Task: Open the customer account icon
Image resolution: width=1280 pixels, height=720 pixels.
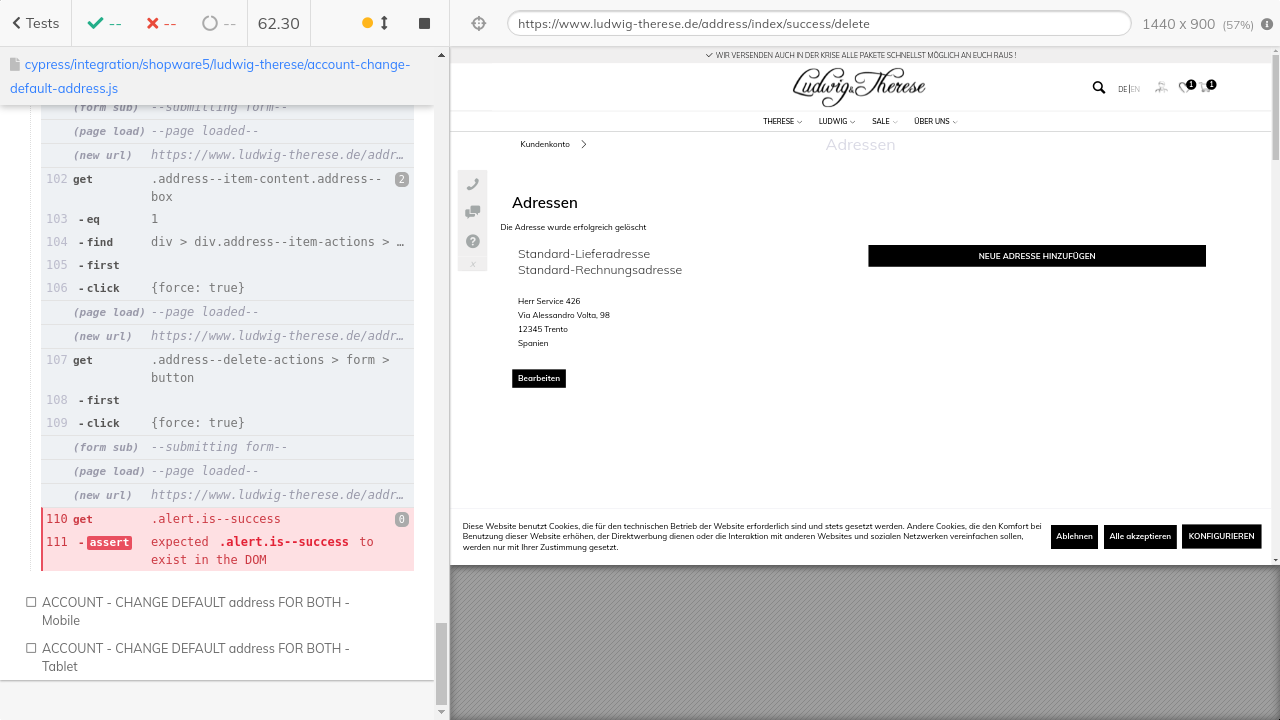Action: [x=1160, y=88]
